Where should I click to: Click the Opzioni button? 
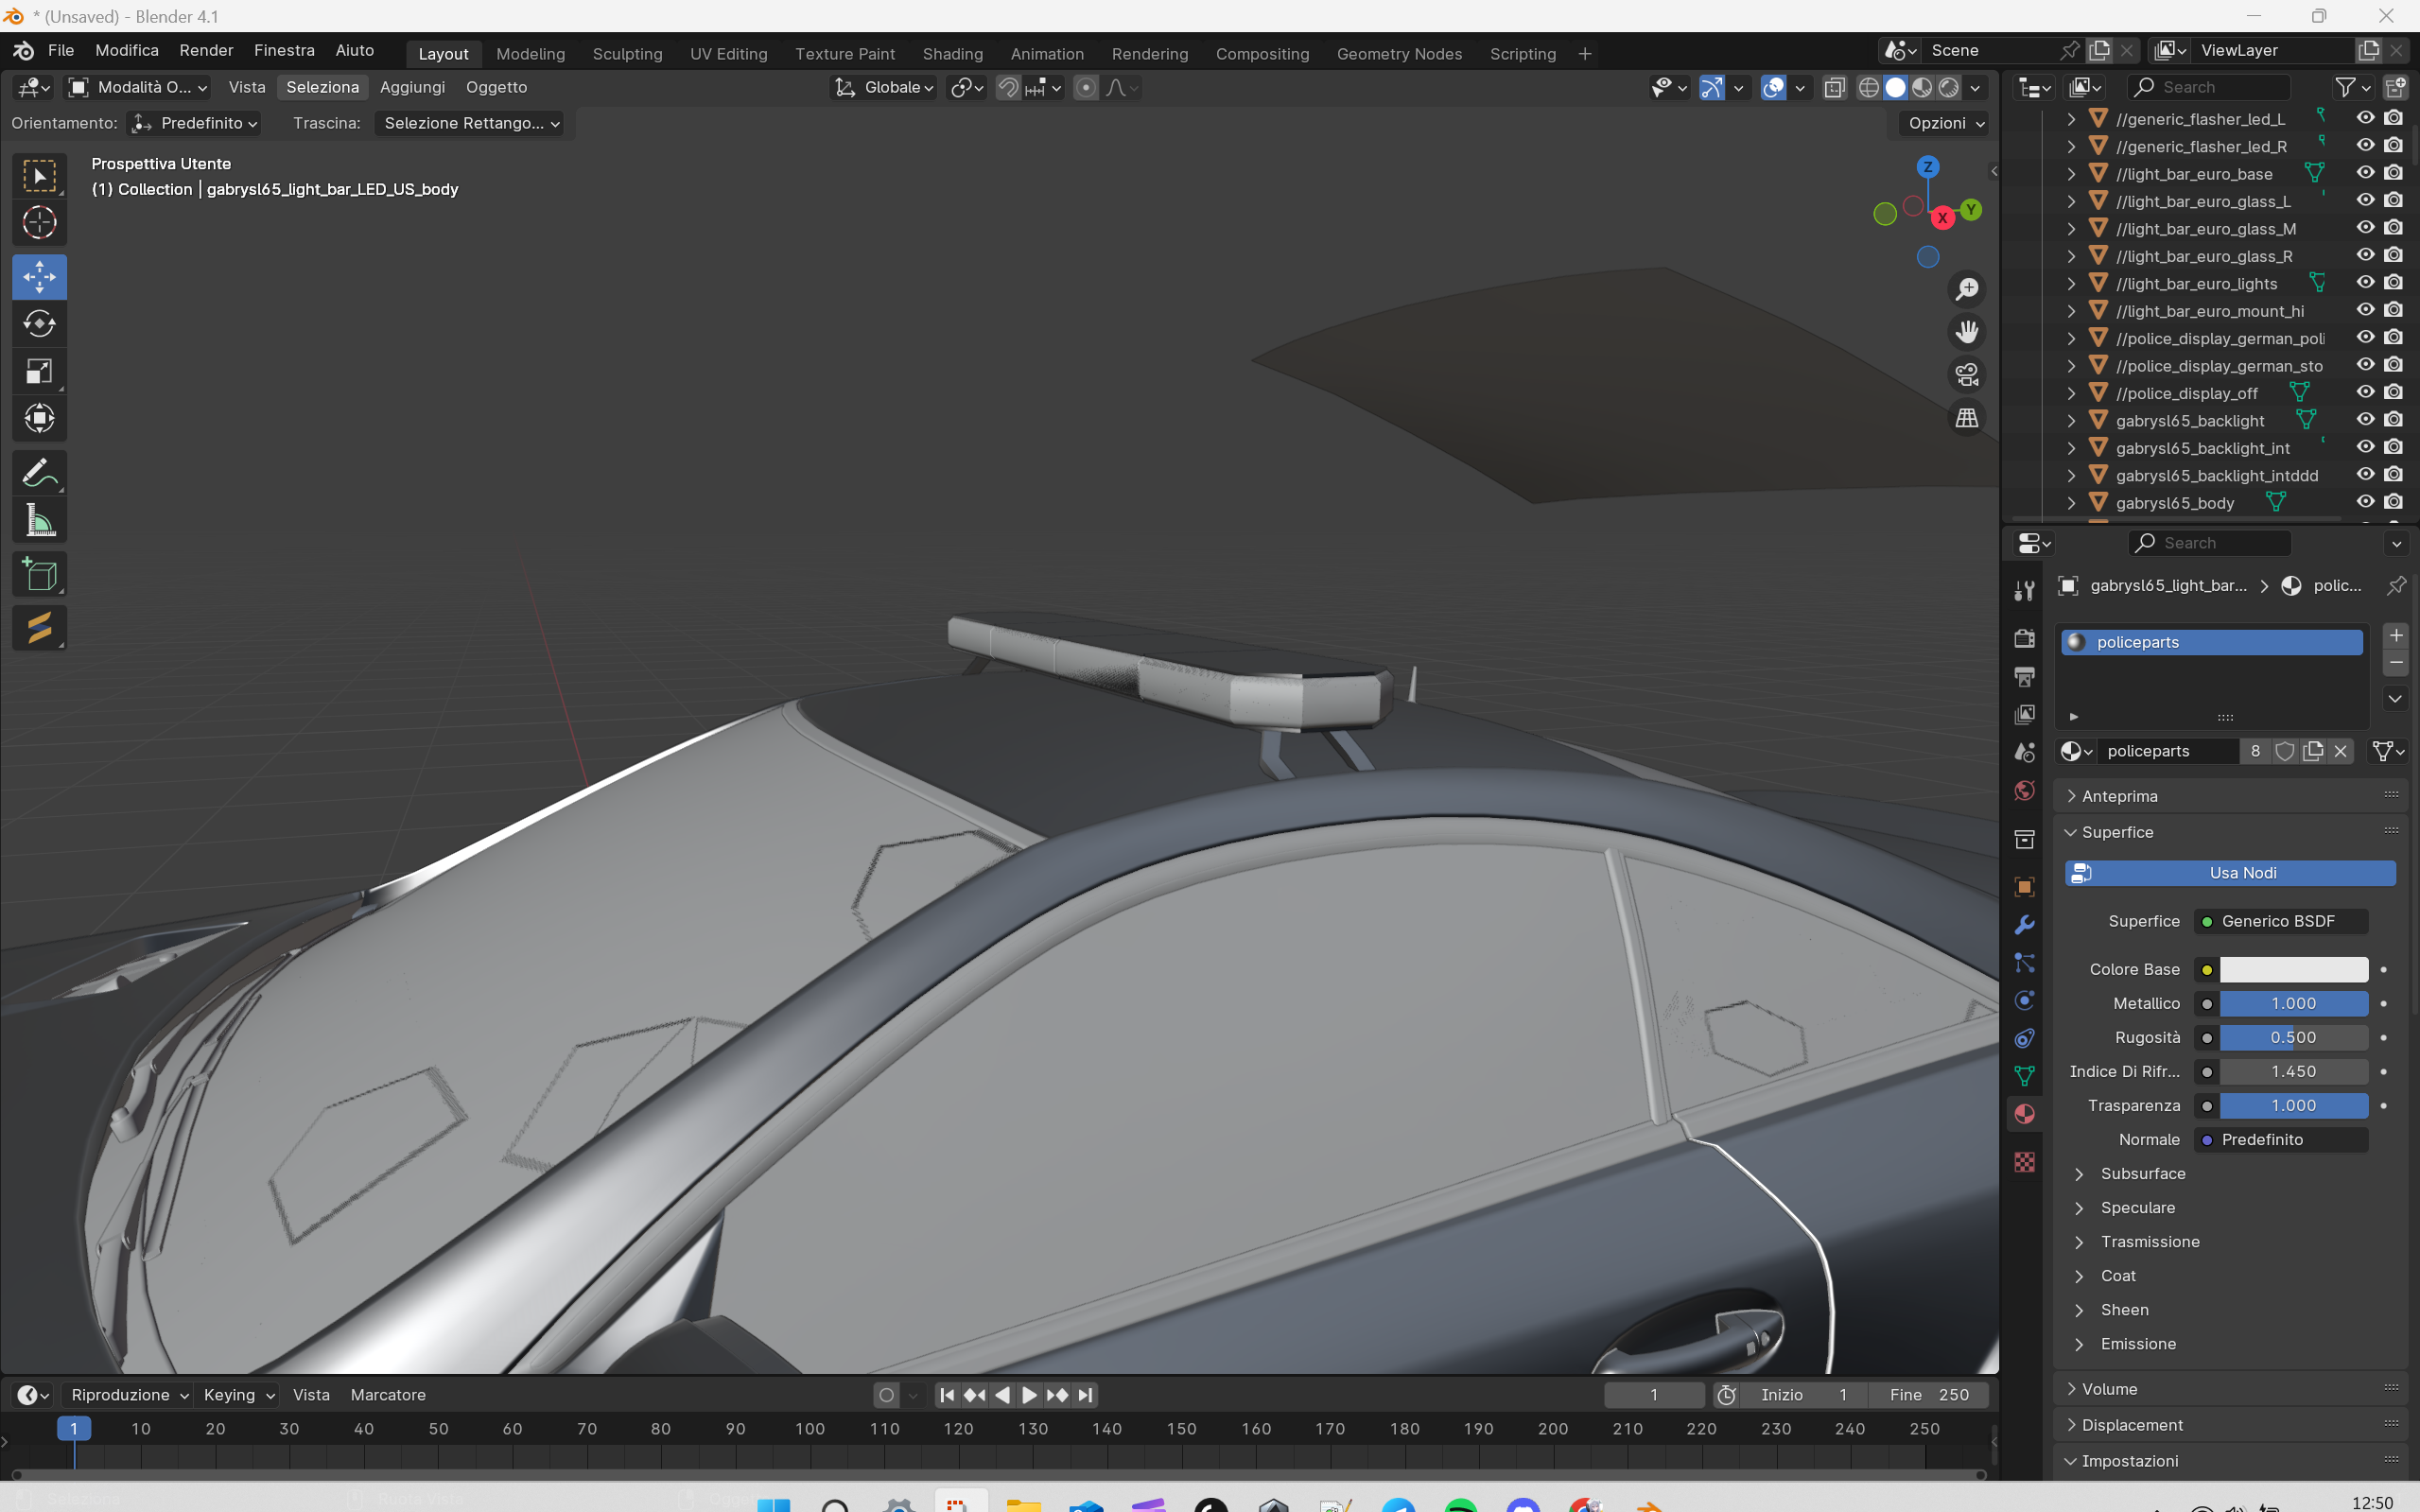pos(1945,123)
